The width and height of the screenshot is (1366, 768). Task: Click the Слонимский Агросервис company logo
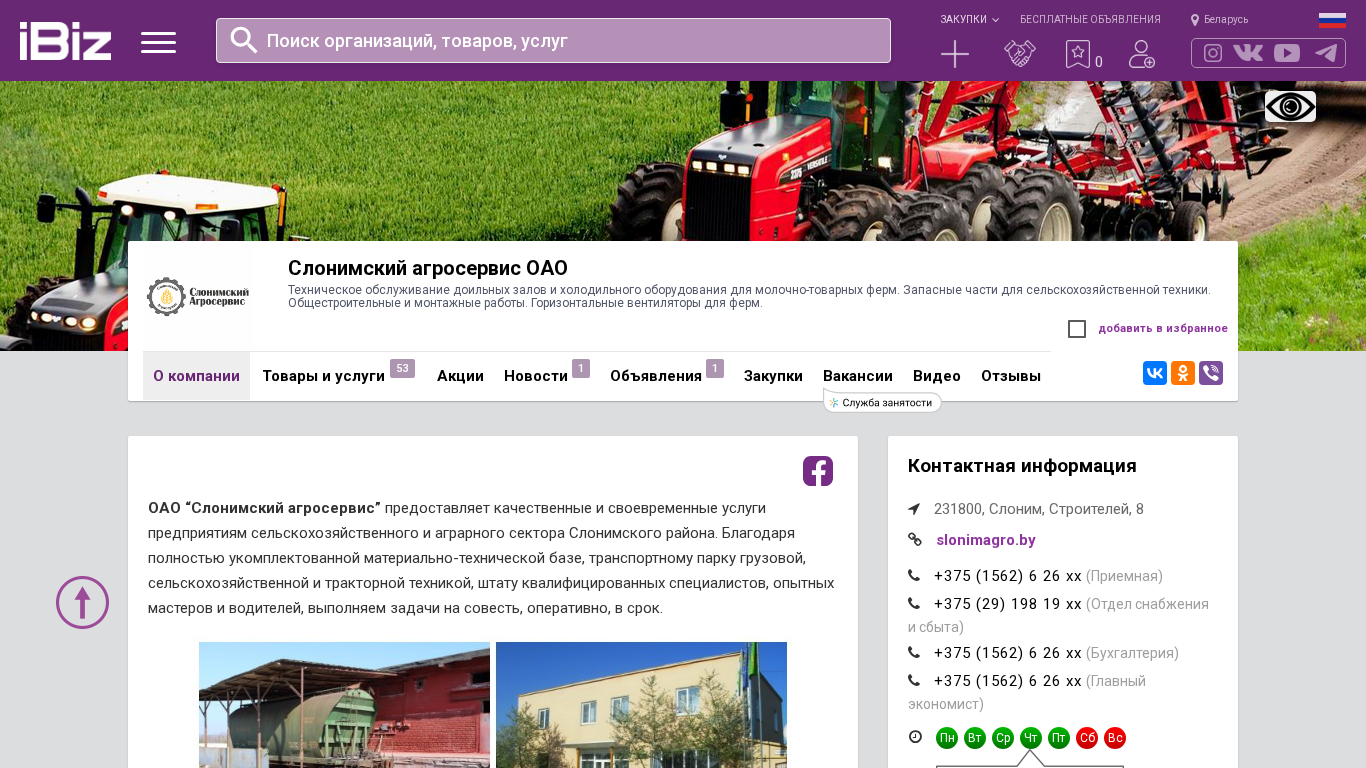click(198, 296)
